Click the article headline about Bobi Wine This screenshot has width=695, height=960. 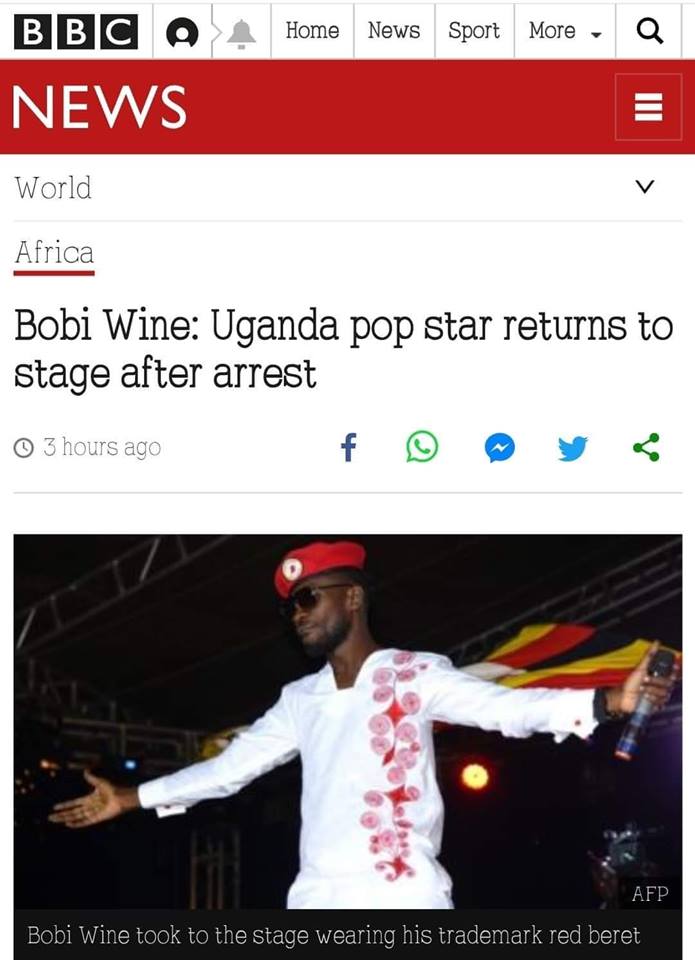point(344,350)
